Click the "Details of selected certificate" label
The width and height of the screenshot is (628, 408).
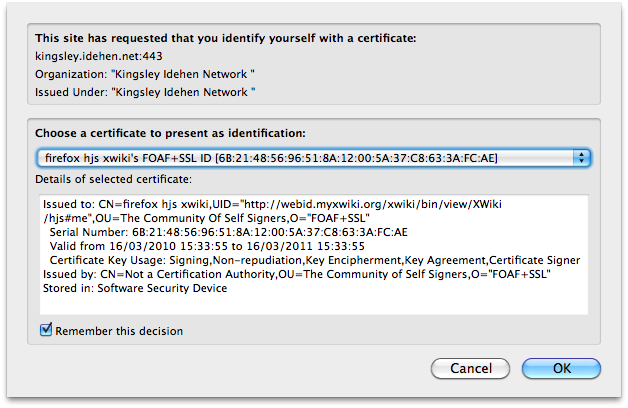point(111,178)
